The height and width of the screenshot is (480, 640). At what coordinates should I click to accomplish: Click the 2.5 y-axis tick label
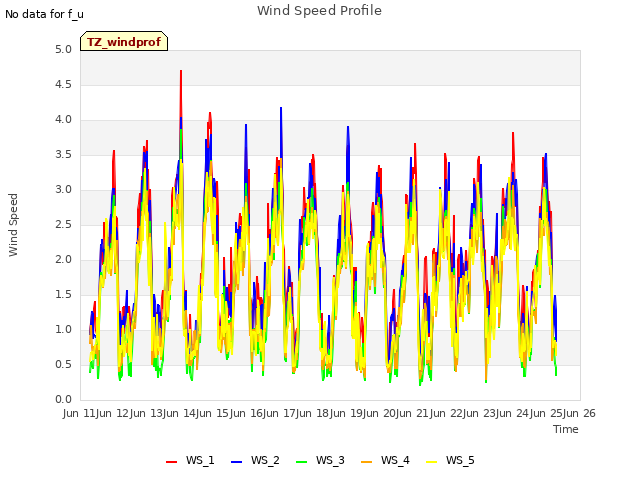[63, 225]
